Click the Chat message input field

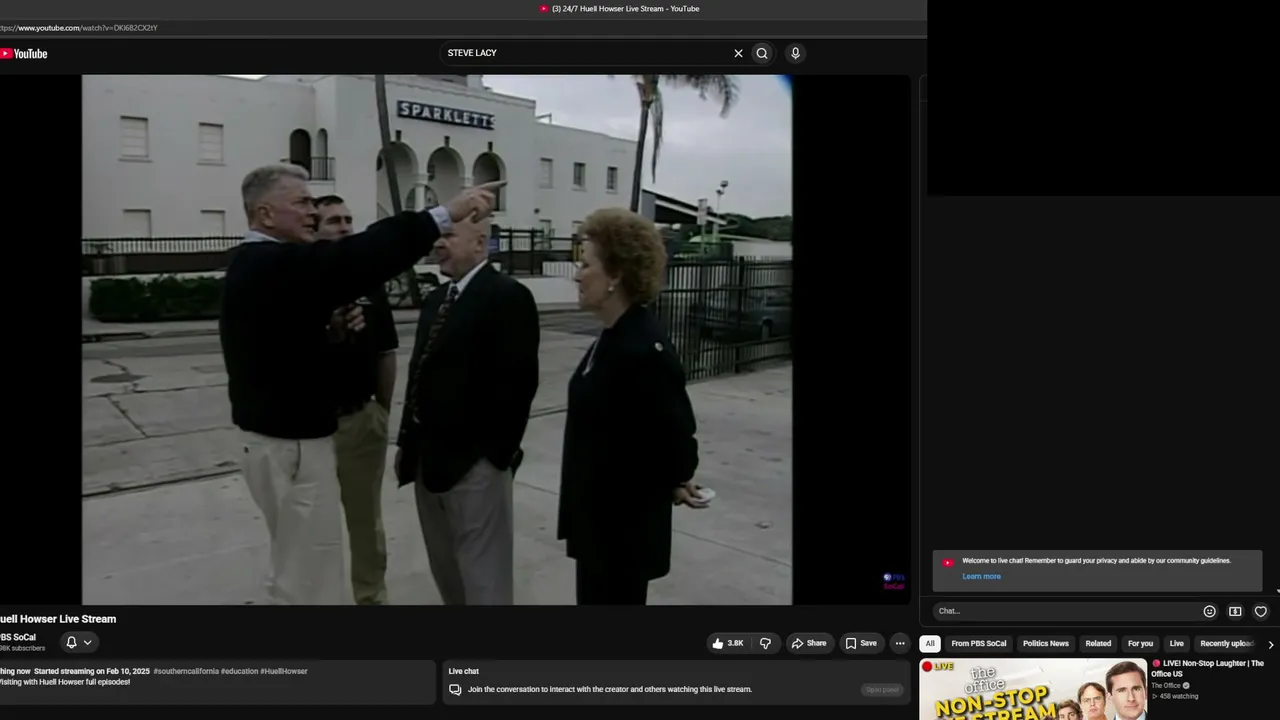click(1066, 611)
